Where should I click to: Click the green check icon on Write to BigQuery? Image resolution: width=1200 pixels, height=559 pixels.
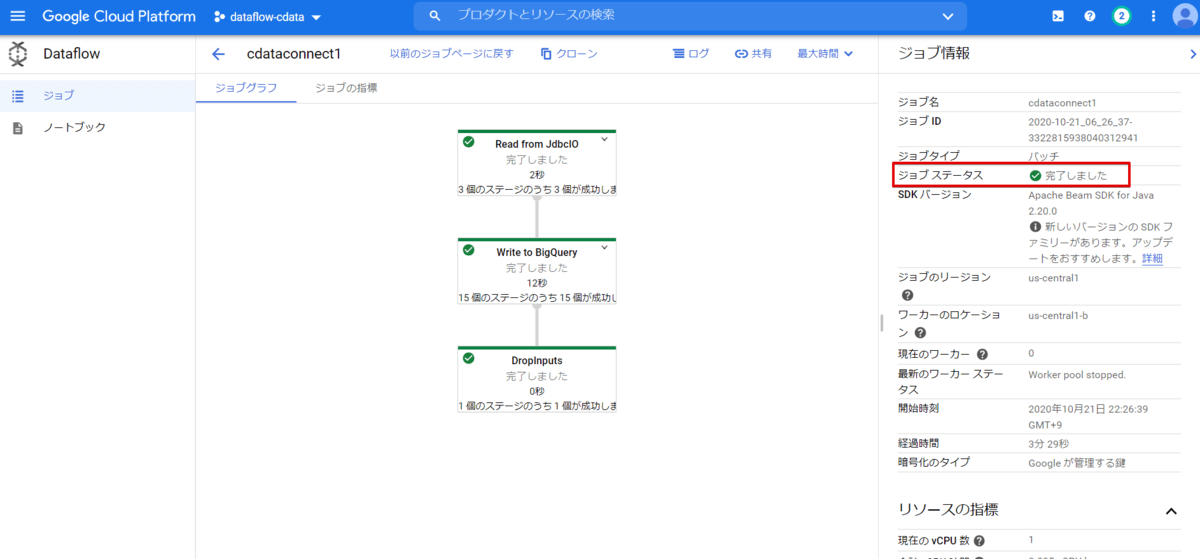(469, 250)
